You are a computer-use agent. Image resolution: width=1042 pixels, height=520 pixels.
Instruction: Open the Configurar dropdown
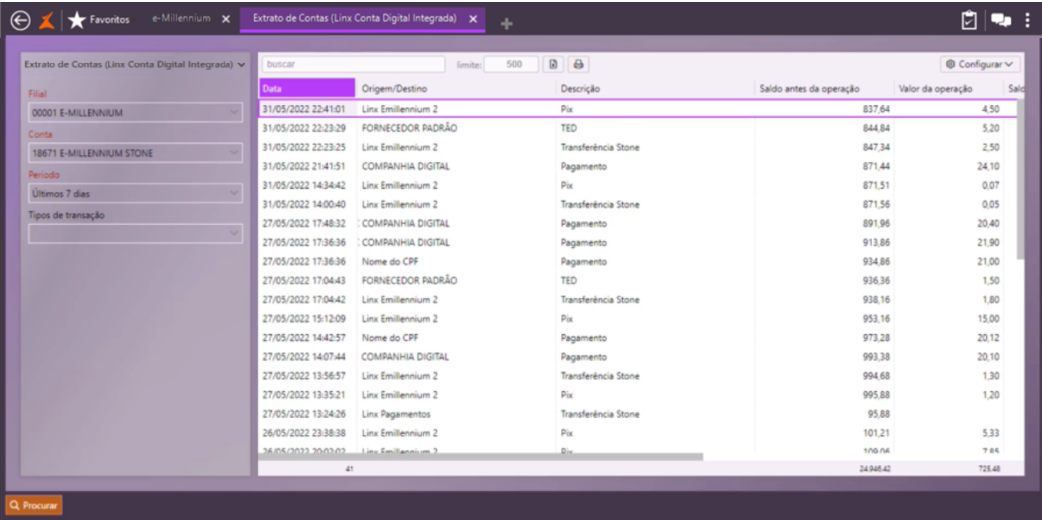point(980,65)
